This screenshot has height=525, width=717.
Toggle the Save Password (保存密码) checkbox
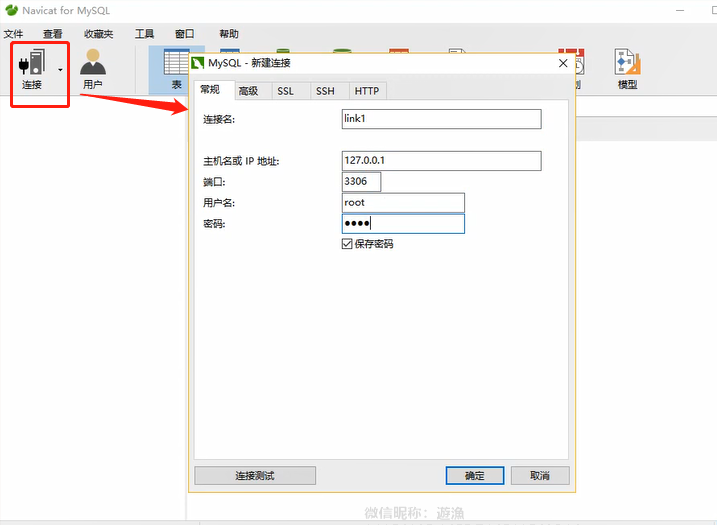pos(347,244)
